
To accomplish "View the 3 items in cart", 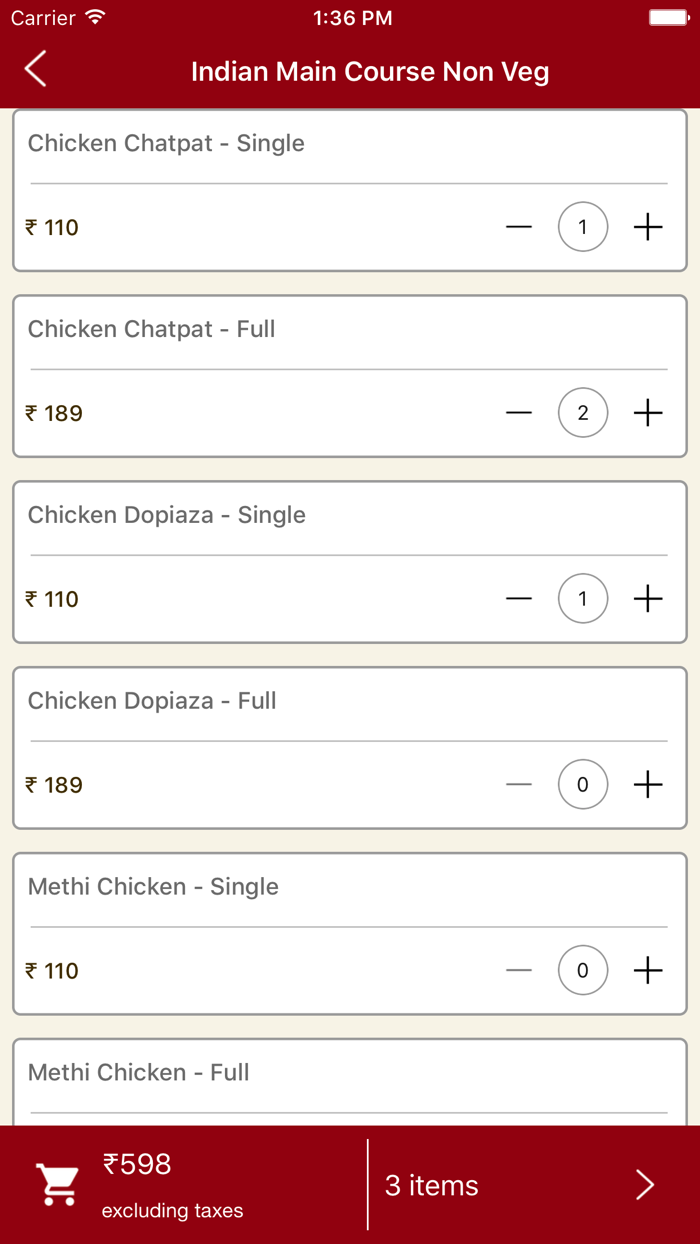I will click(432, 1186).
